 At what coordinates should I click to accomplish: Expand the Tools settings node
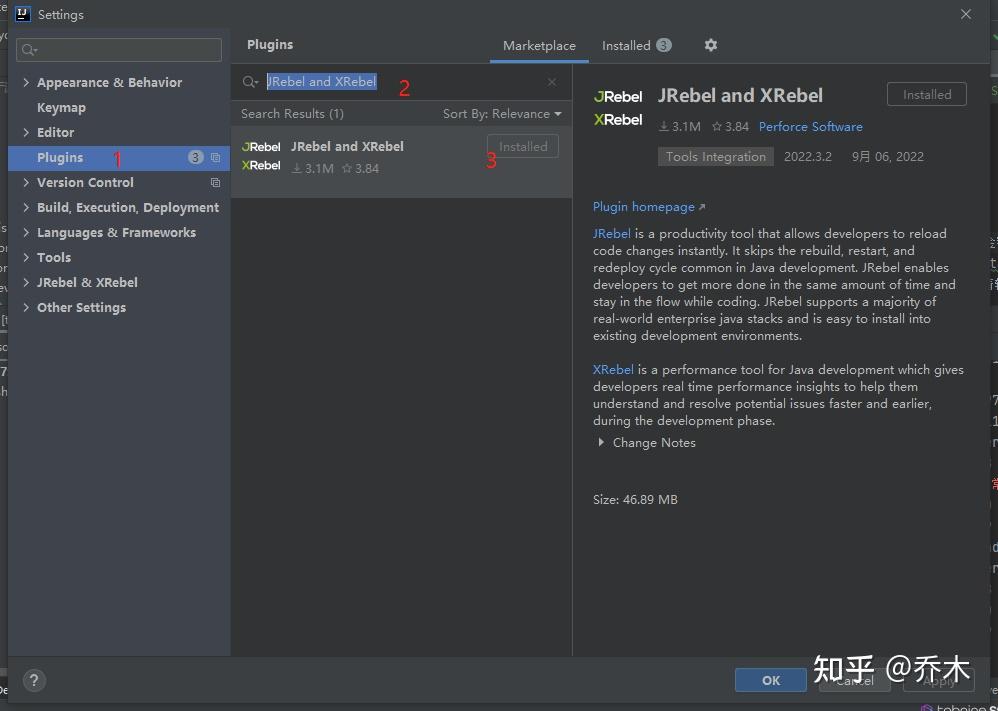pos(26,257)
